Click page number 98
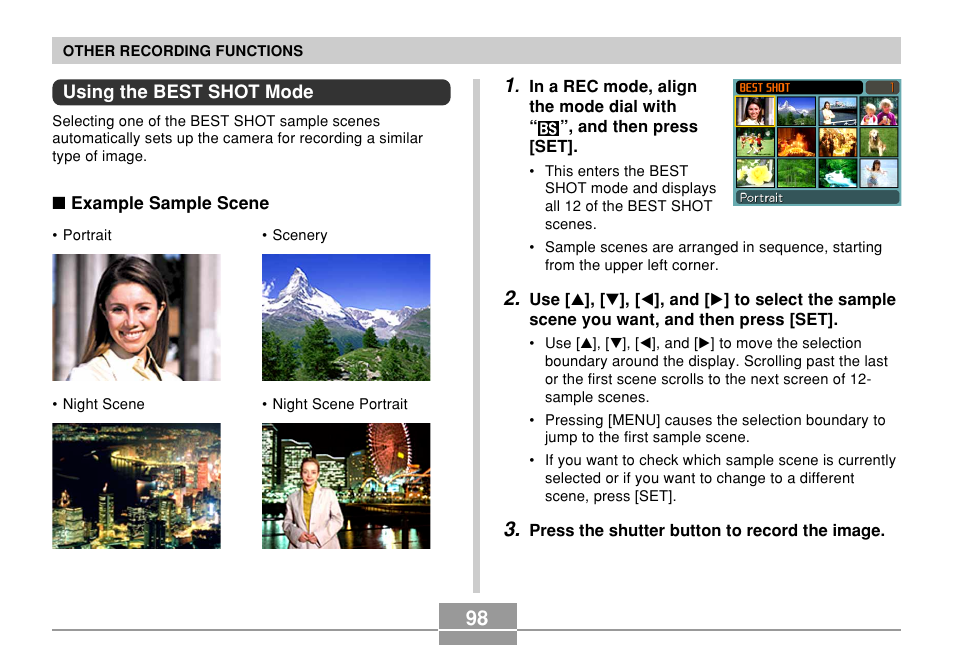Image resolution: width=954 pixels, height=646 pixels. pos(477,618)
